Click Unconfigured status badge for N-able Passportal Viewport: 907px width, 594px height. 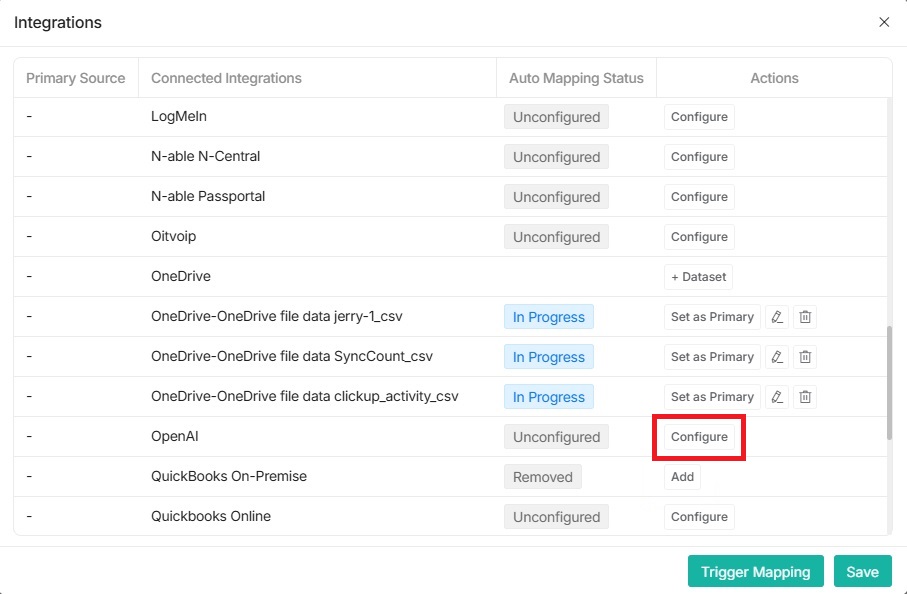[556, 197]
